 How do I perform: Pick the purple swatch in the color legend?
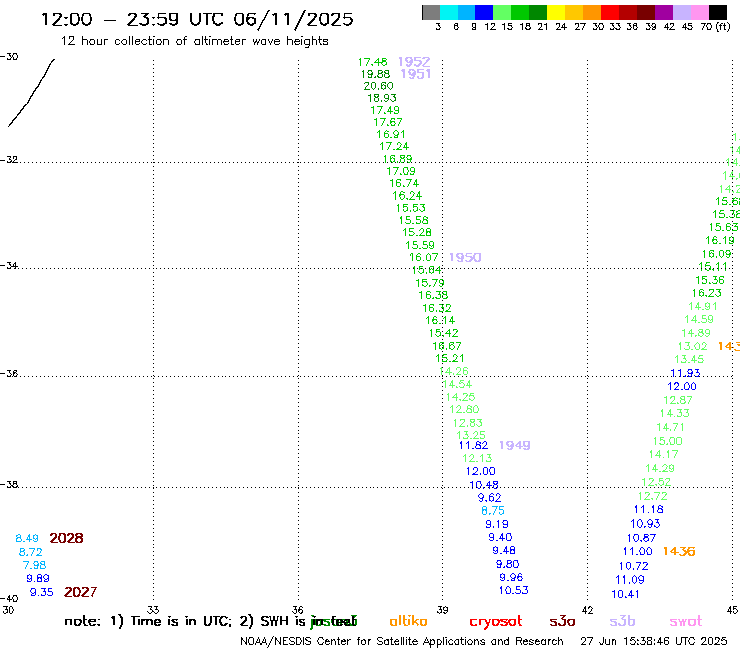[664, 12]
